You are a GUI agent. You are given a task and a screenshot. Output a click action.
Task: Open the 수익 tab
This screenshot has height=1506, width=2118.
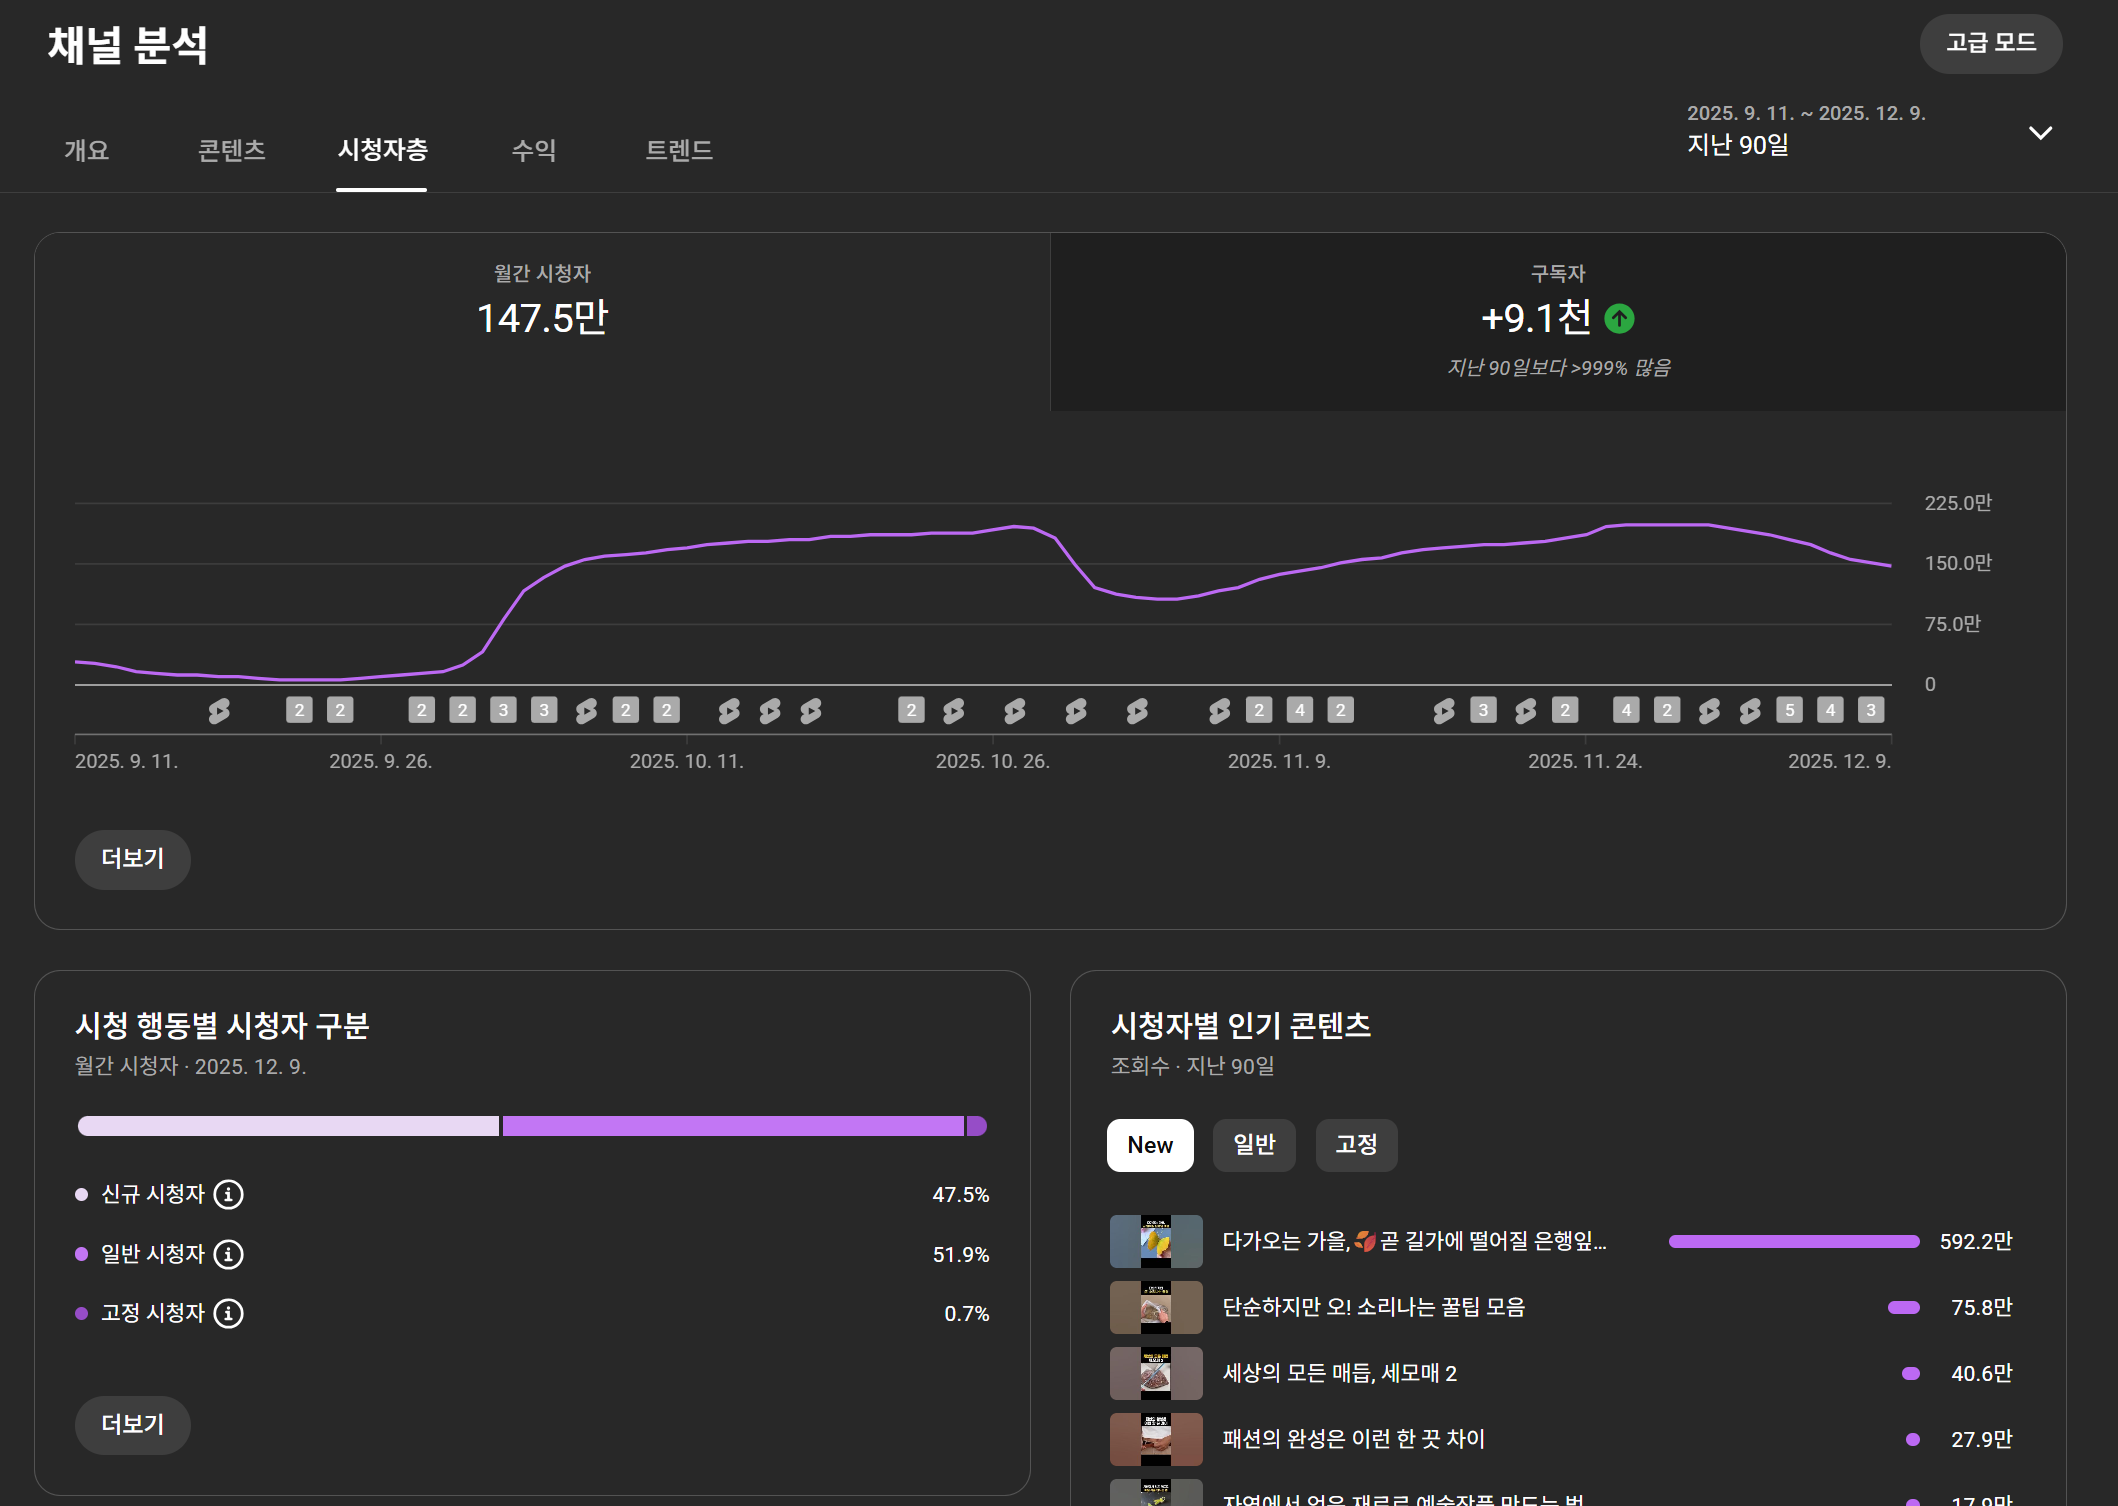pyautogui.click(x=533, y=150)
